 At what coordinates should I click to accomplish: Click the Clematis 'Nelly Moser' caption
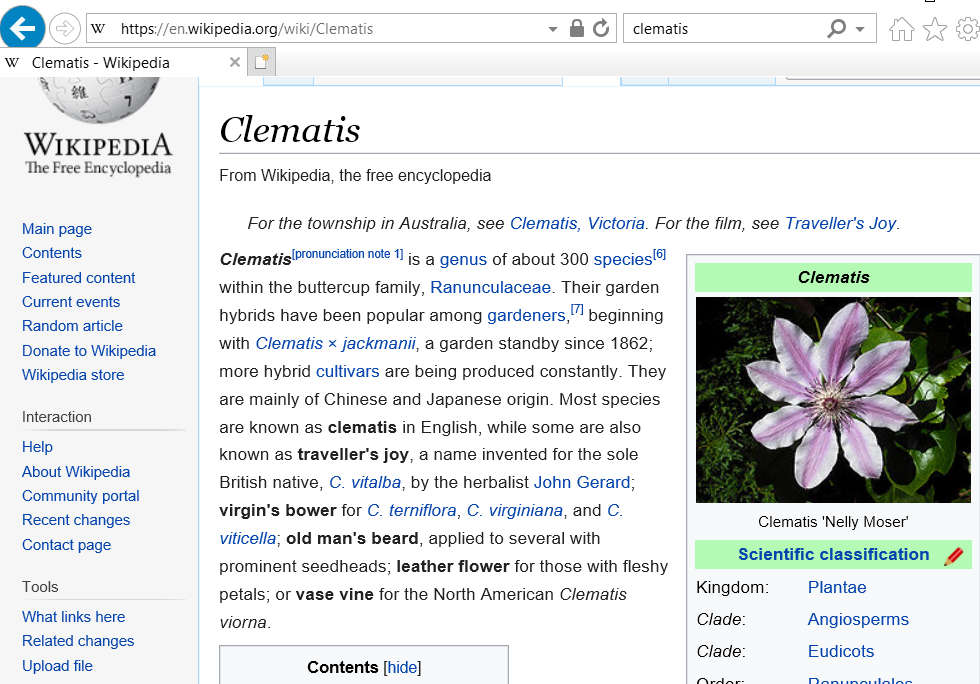point(833,522)
